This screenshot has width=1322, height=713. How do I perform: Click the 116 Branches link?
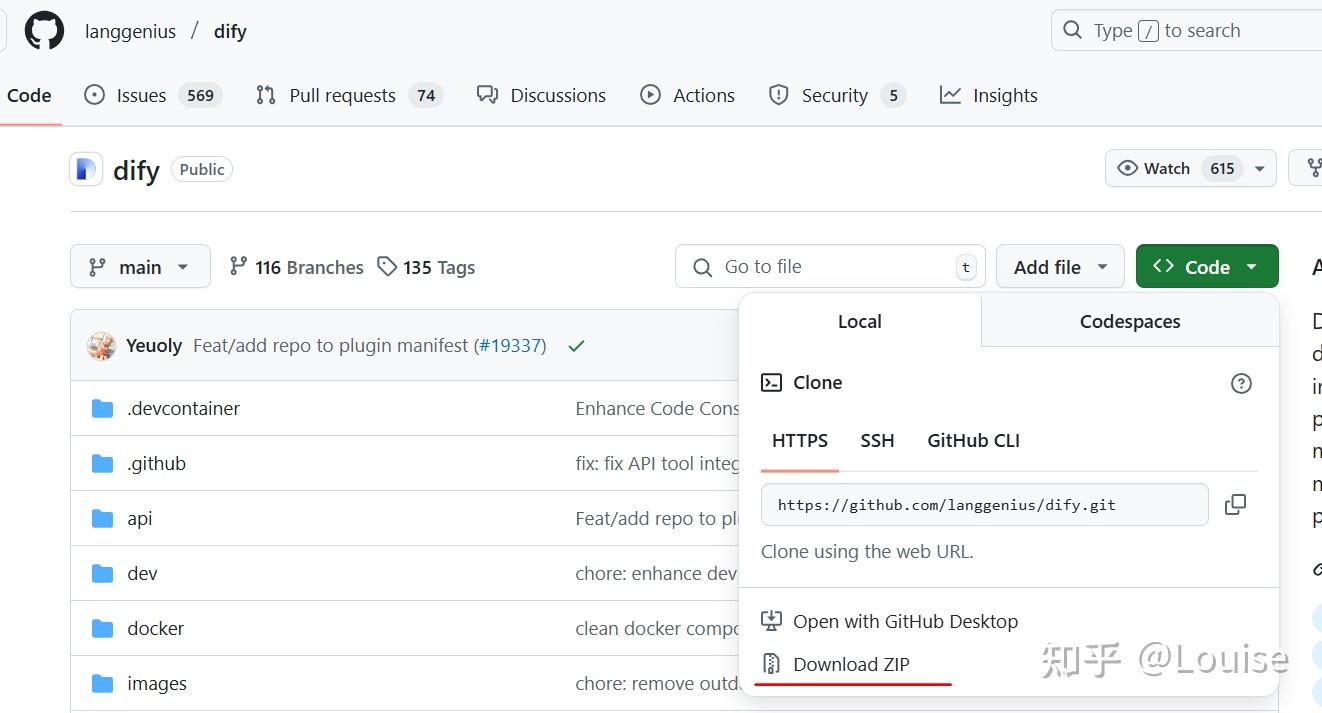coord(296,267)
